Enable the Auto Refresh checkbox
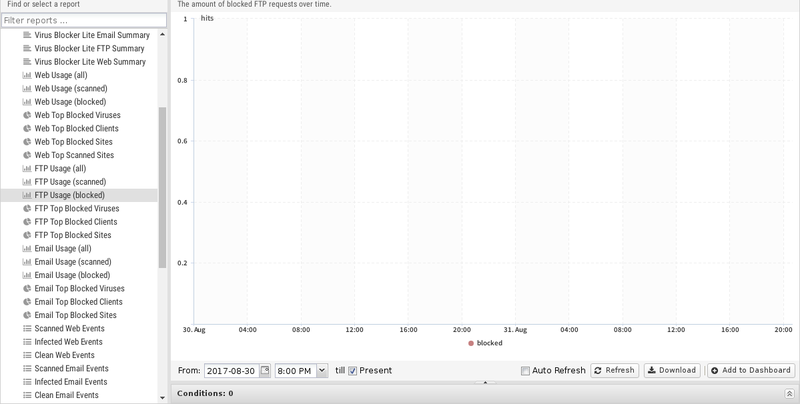800x404 pixels. tap(525, 371)
